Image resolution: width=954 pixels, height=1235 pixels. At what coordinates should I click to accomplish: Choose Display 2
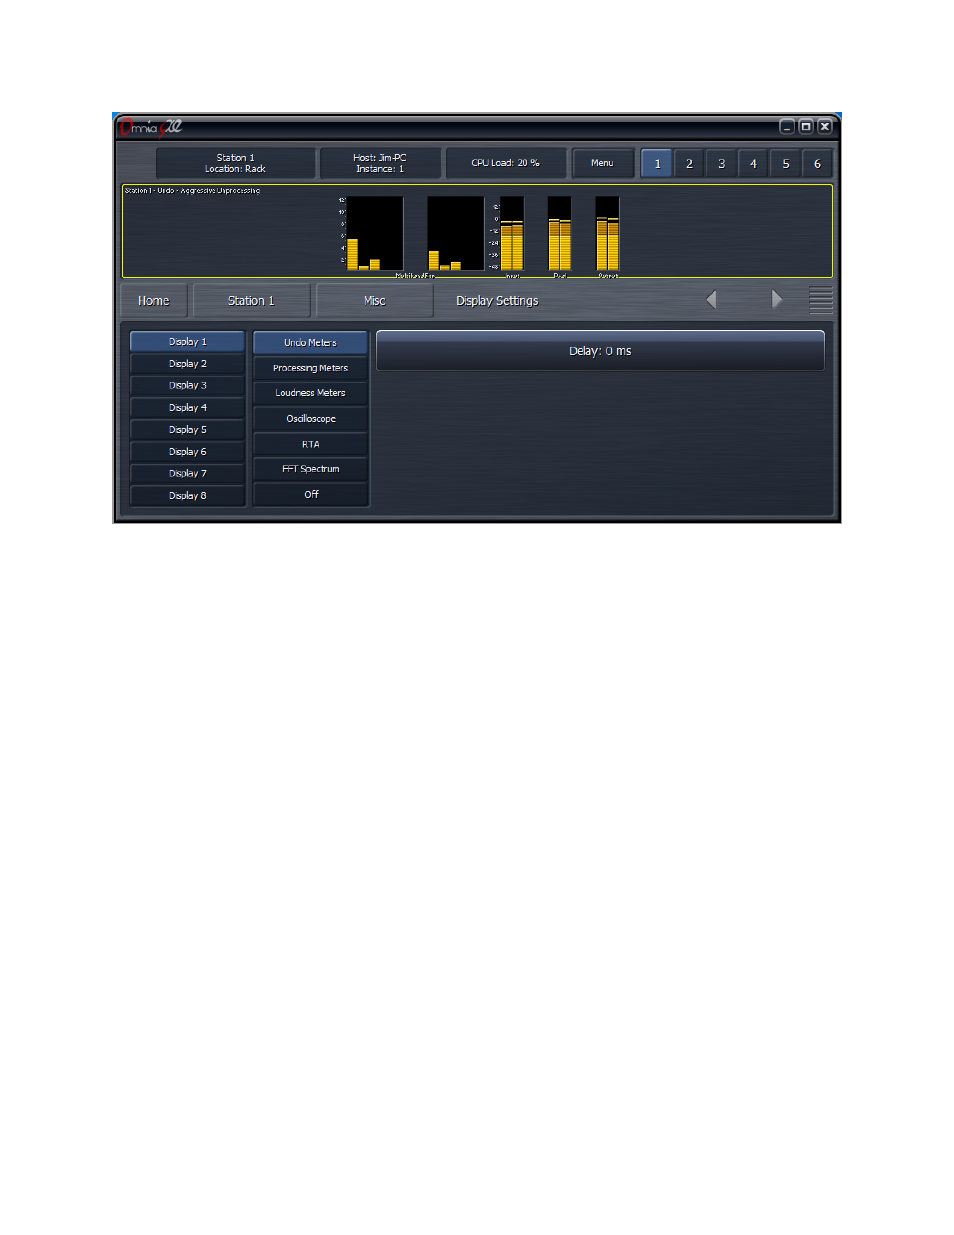click(188, 364)
